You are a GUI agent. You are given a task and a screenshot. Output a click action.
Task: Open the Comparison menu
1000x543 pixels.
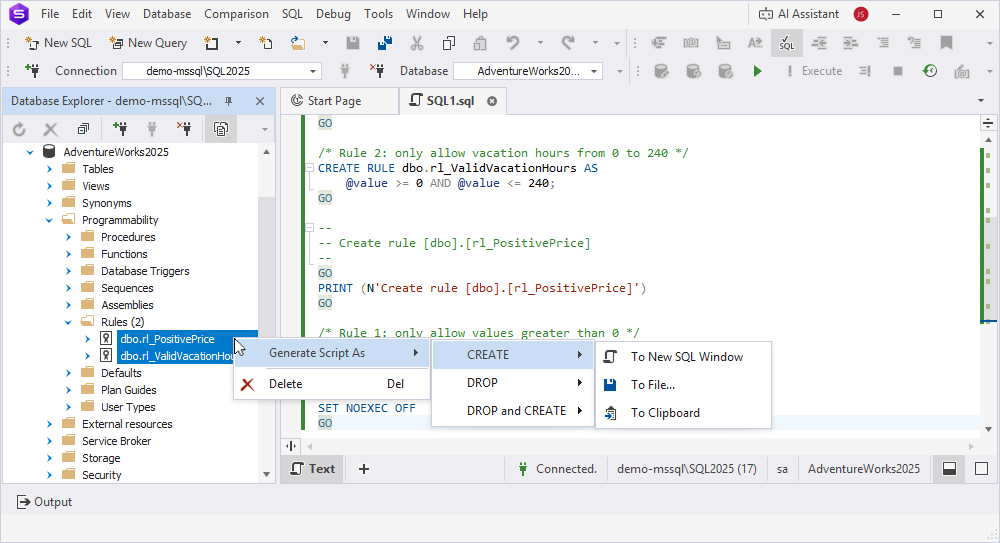point(236,14)
